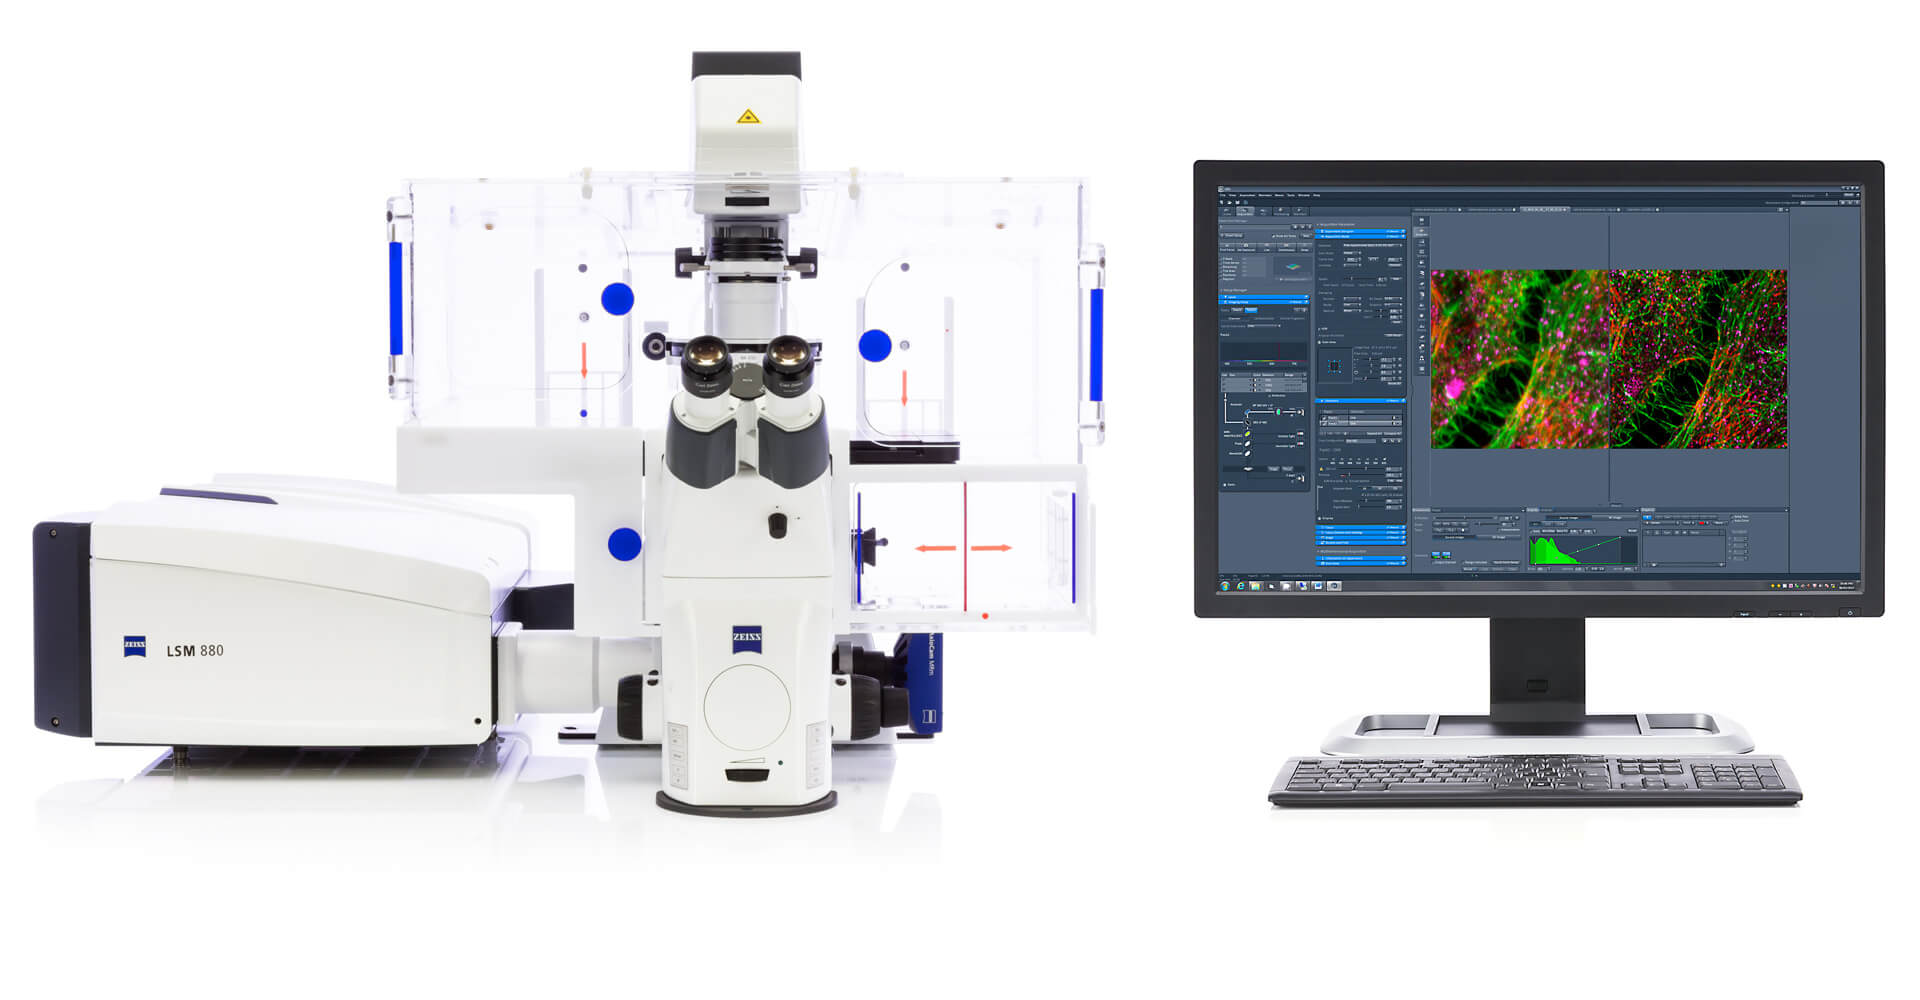Switch to the Locate main tab
Viewport: 1920px width, 1000px height.
coord(1227,212)
